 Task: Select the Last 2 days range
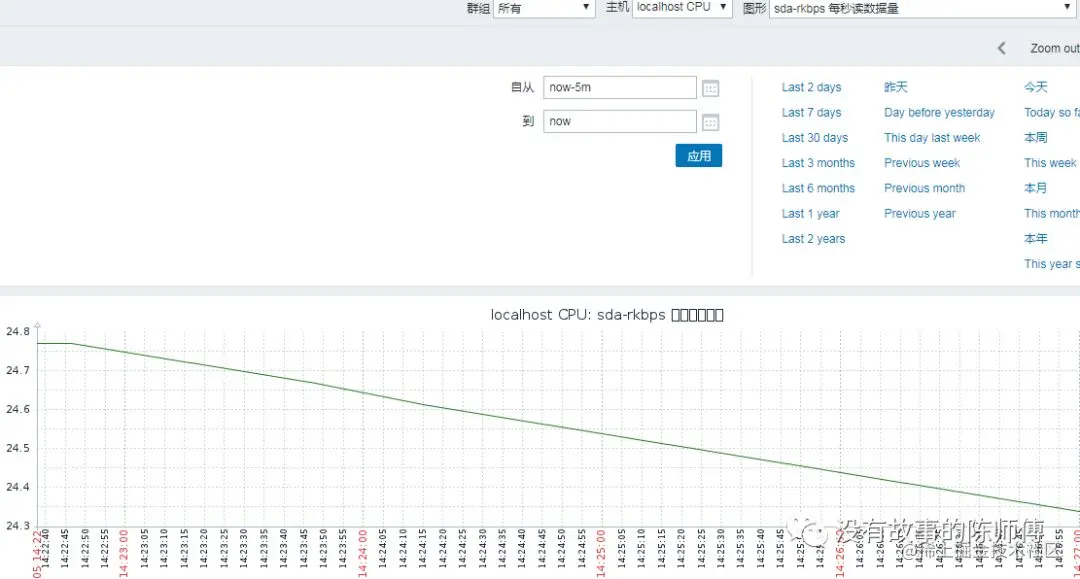point(811,87)
